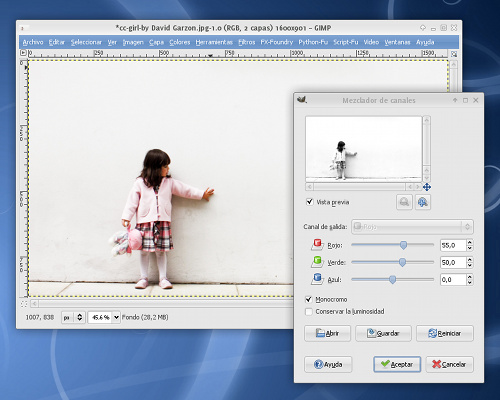The image size is (500, 400).
Task: Increase Azul value with up arrow
Action: [470, 277]
